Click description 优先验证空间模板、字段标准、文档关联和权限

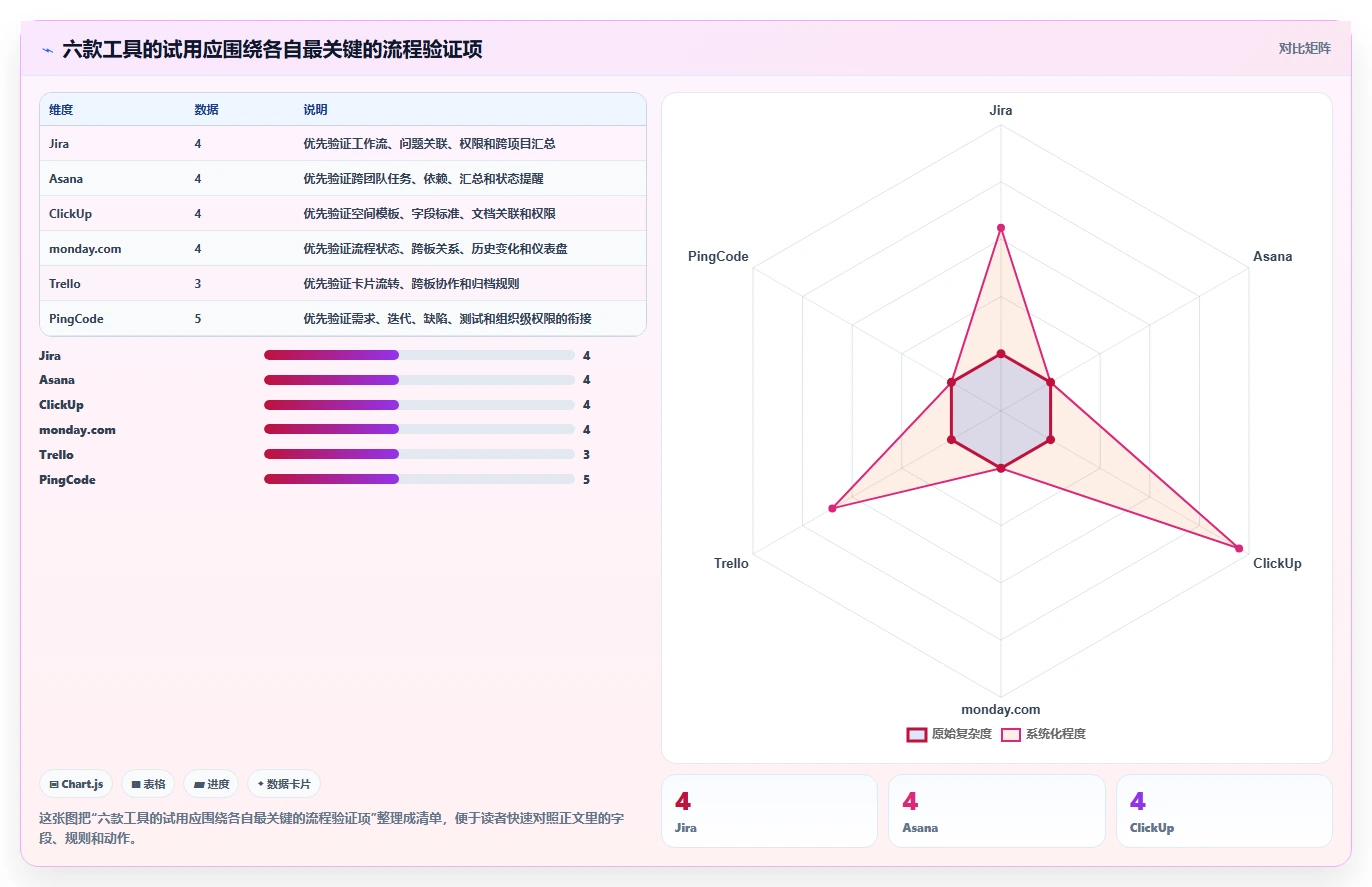429,214
